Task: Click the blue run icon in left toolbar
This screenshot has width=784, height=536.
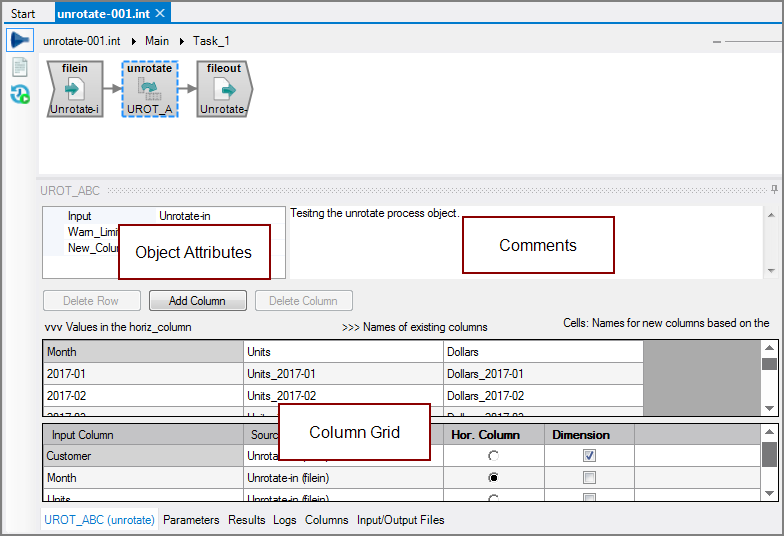Action: coord(19,41)
